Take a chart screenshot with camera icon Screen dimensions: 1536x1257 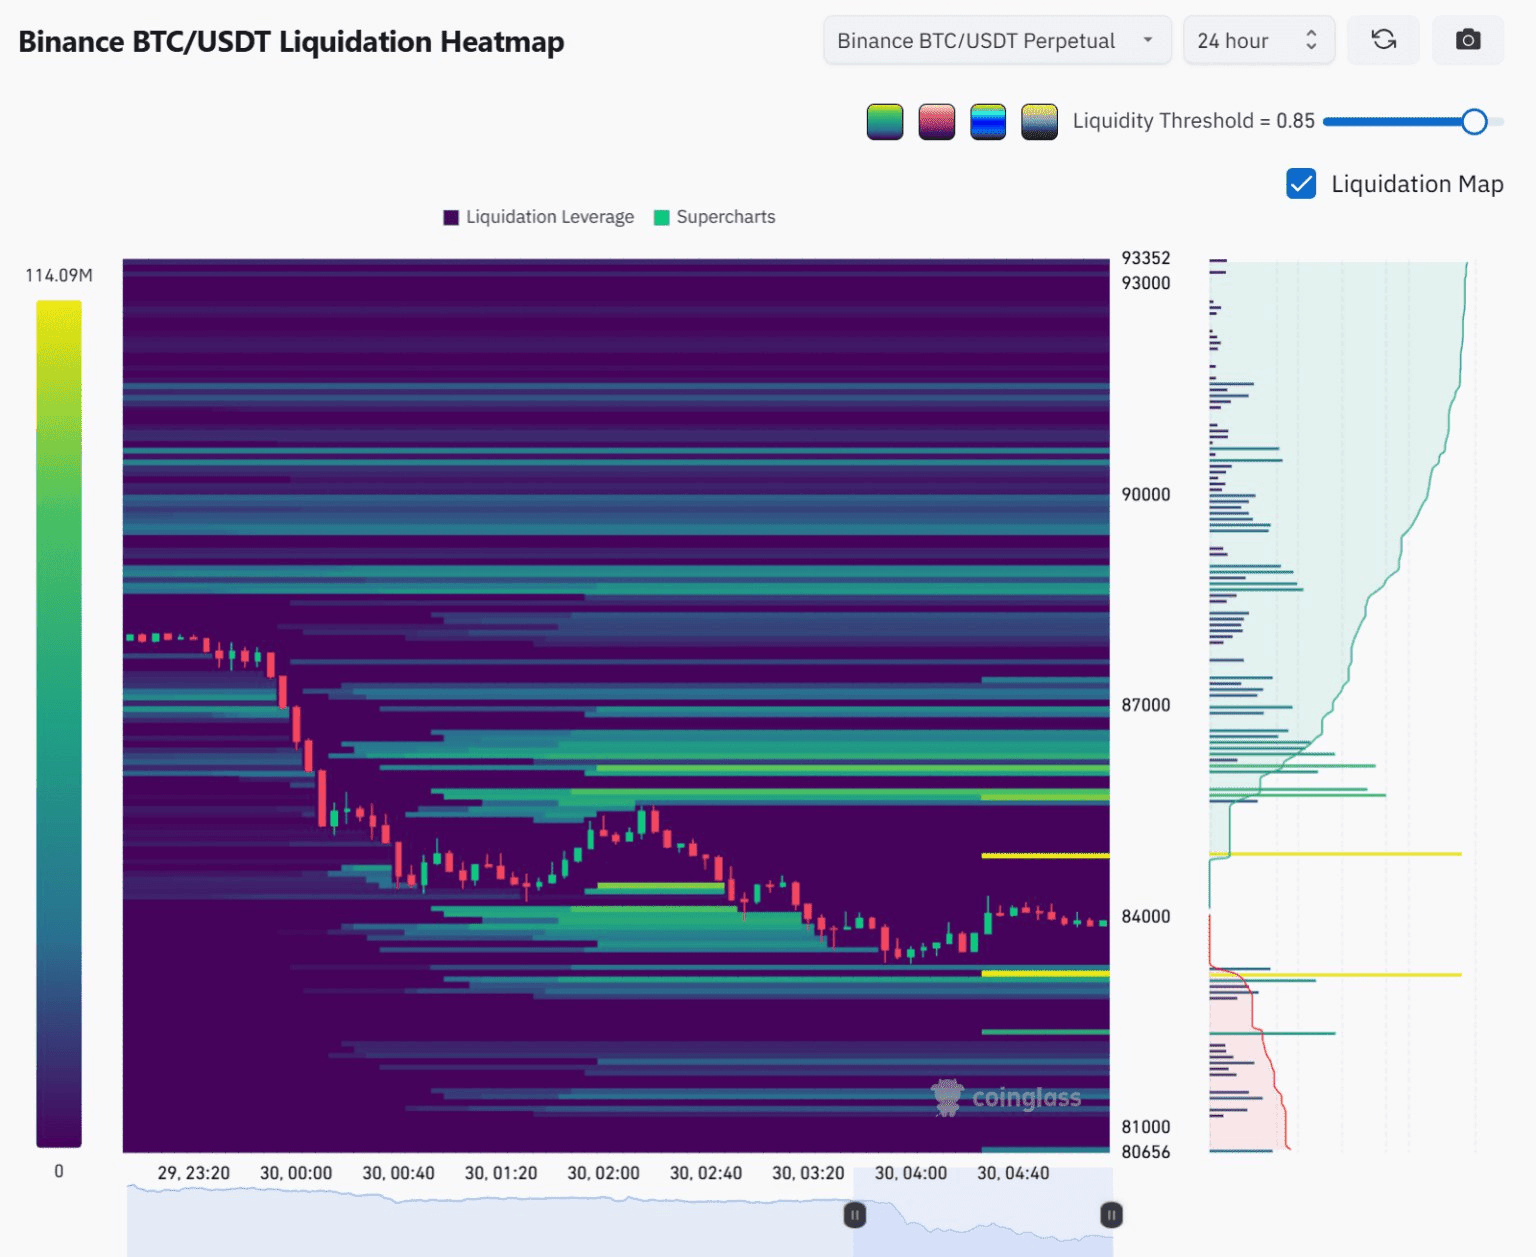(x=1467, y=40)
